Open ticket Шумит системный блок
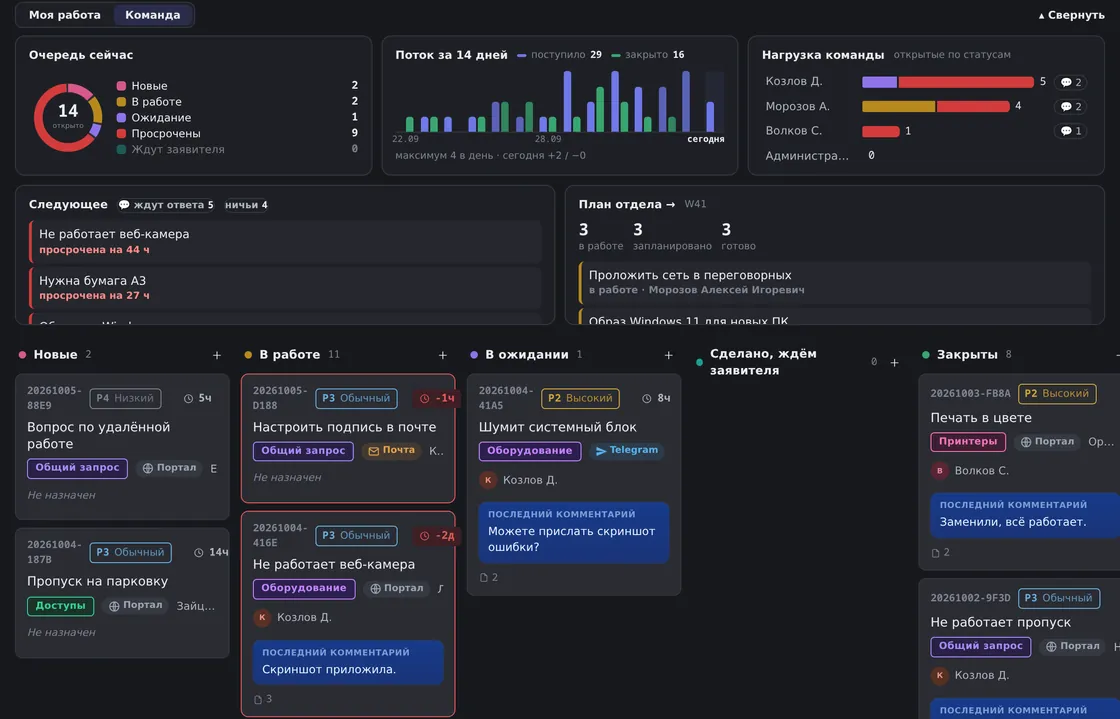 click(x=574, y=484)
